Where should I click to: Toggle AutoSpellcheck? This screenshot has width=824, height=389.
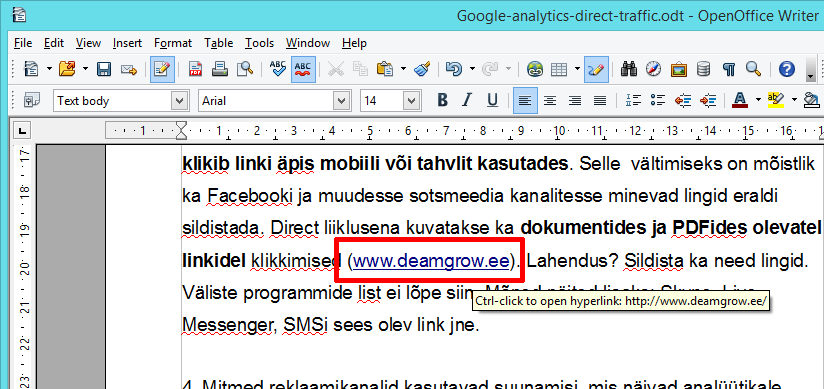coord(303,69)
